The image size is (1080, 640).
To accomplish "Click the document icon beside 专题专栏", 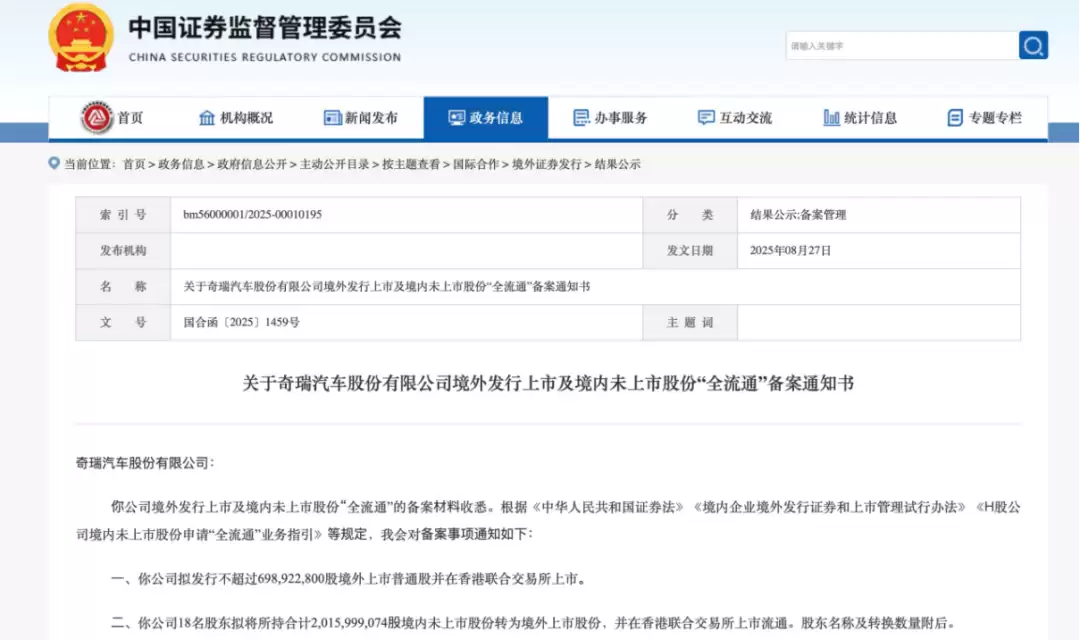I will click(x=955, y=118).
